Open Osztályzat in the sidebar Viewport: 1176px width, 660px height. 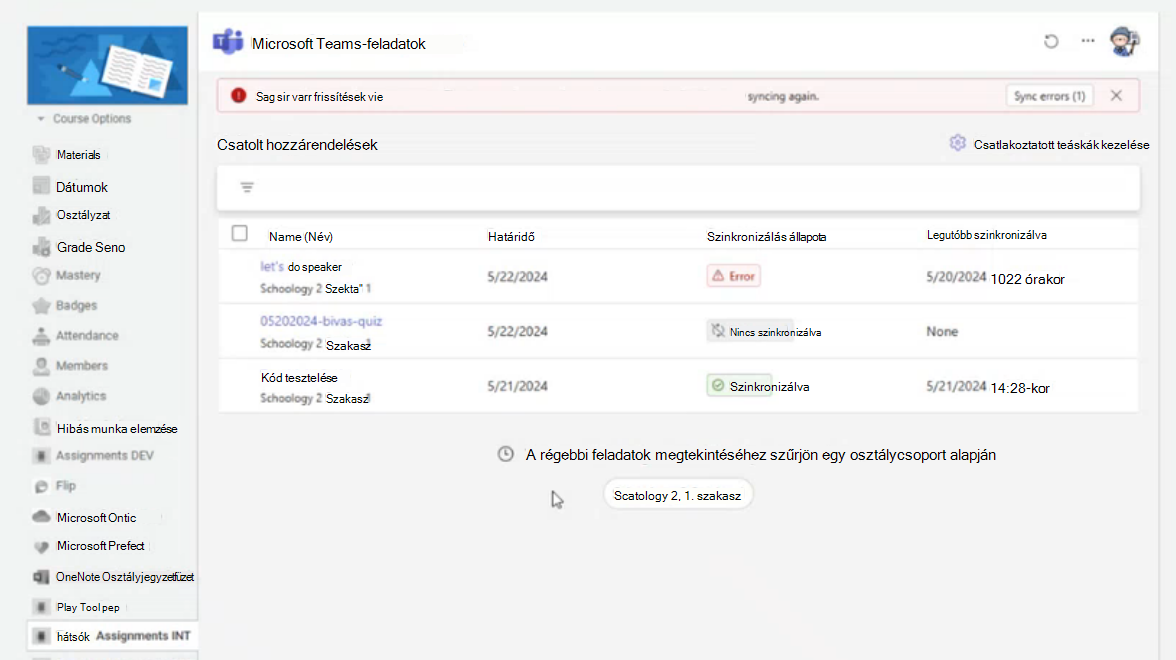(x=83, y=215)
